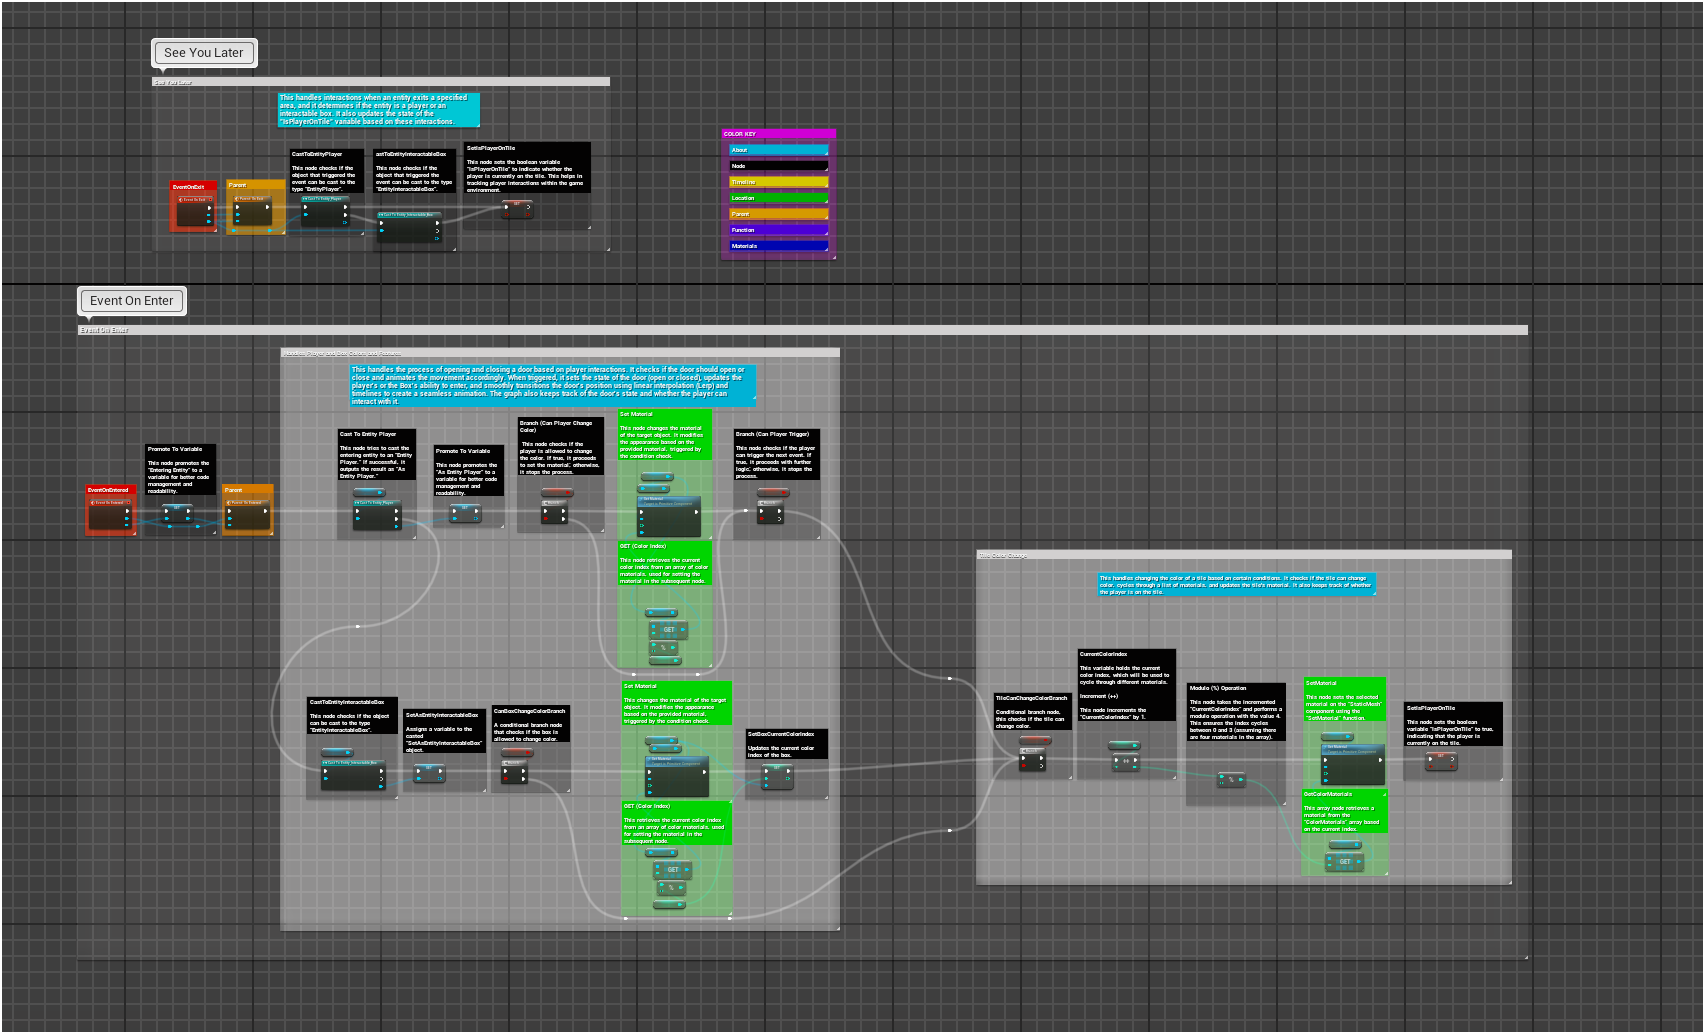Click the CurrentColorIndex description comment
Viewport: 1705px width, 1034px height.
pos(1126,685)
